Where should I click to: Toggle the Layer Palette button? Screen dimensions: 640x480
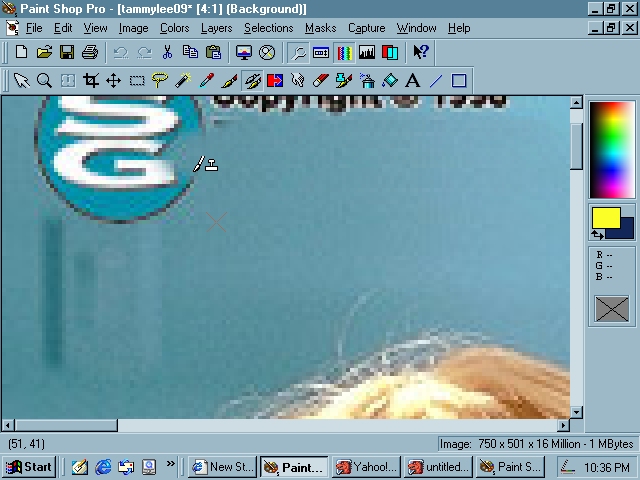[390, 52]
